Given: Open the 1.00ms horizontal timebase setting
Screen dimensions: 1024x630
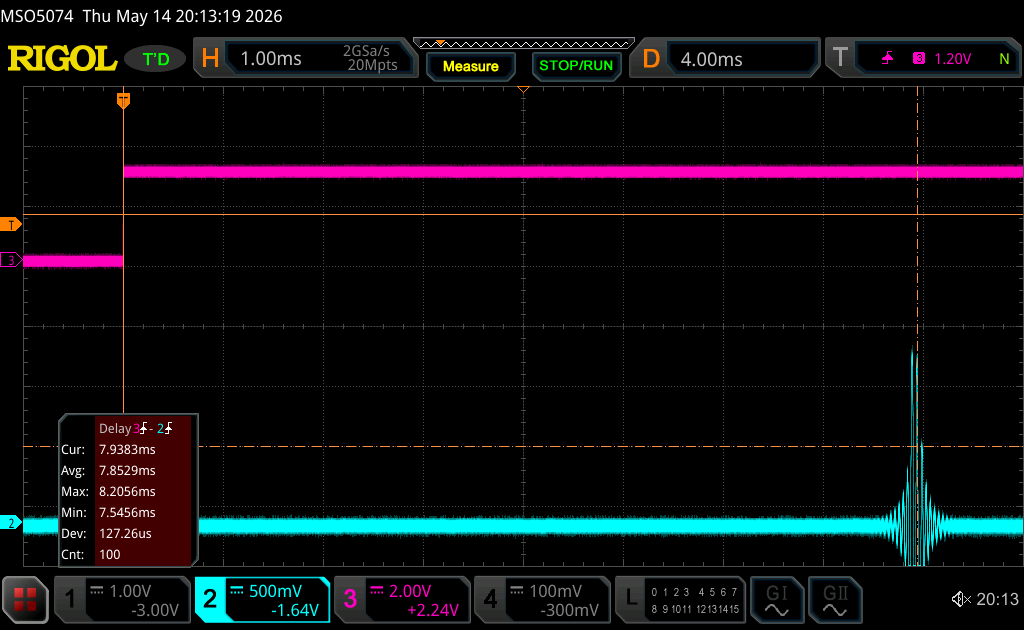Looking at the screenshot, I should click(x=271, y=59).
